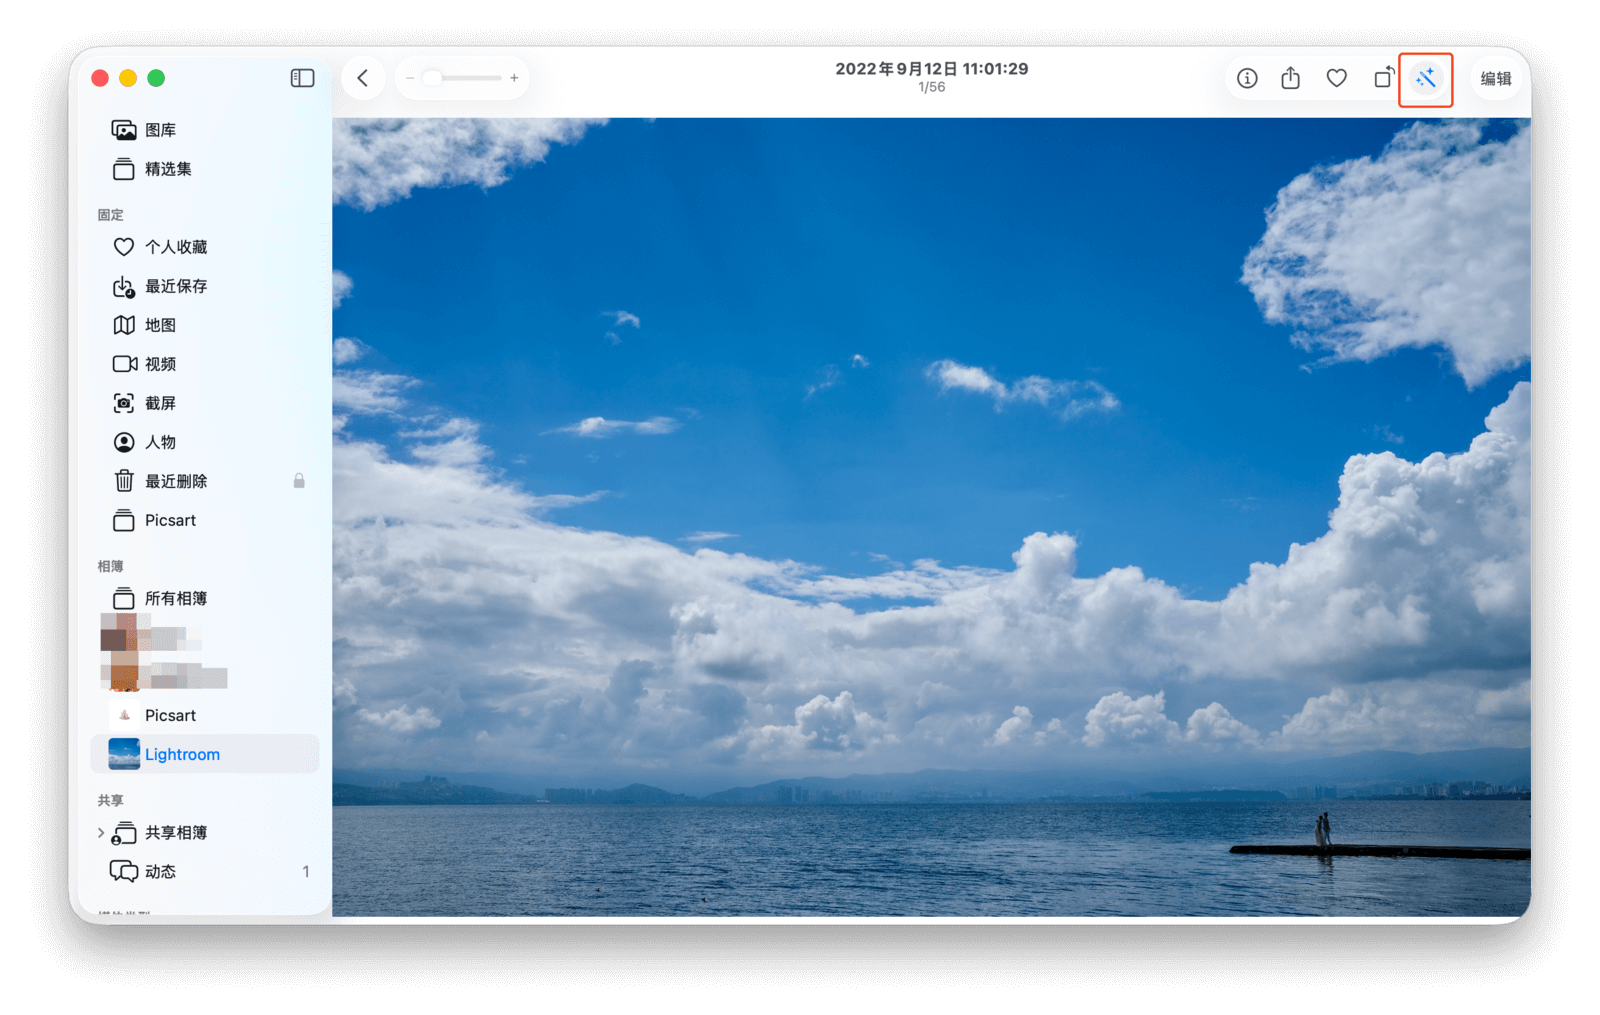Image resolution: width=1600 pixels, height=1015 pixels.
Task: Open the 最近删除 trash folder
Action: tap(175, 481)
